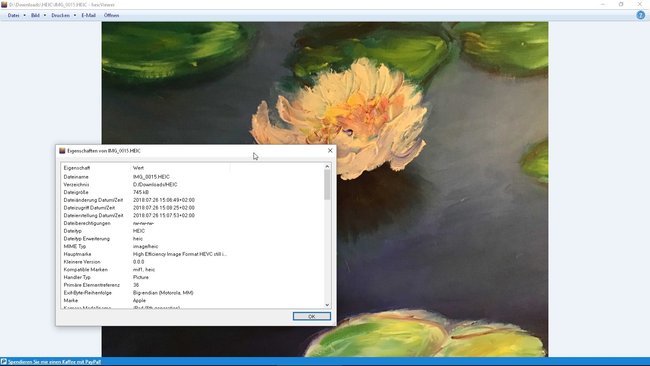Confirm the properties dialog with OK
Screen dimensions: 650x366
pyautogui.click(x=312, y=316)
